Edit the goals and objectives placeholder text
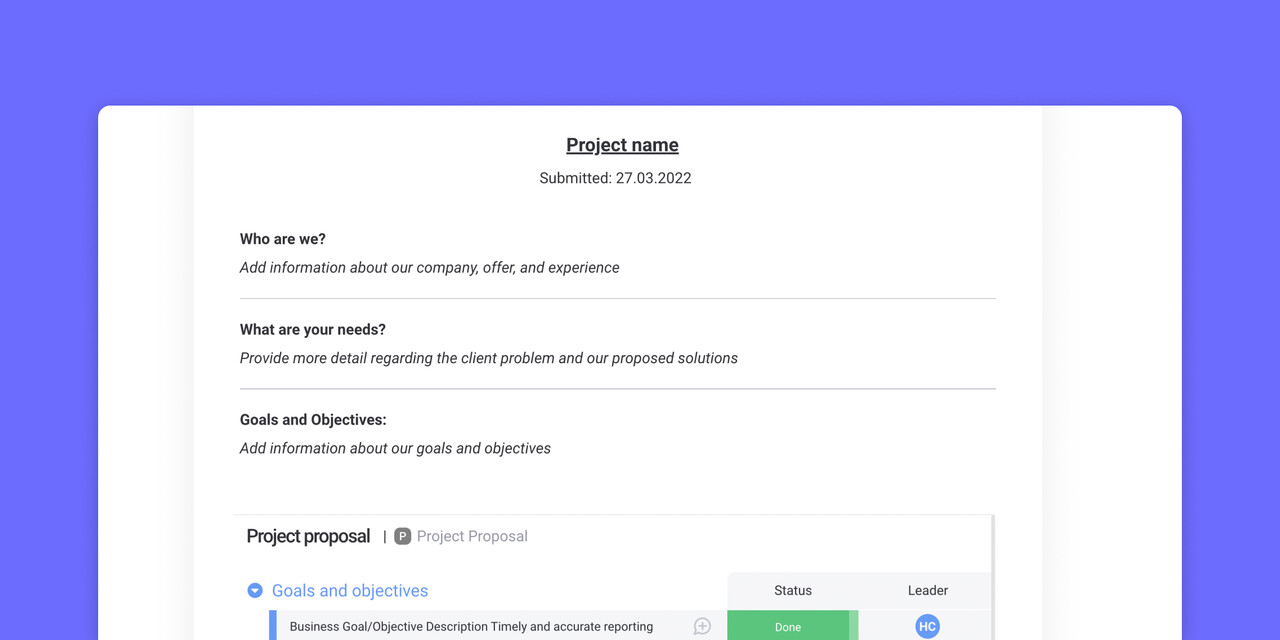 click(x=395, y=449)
